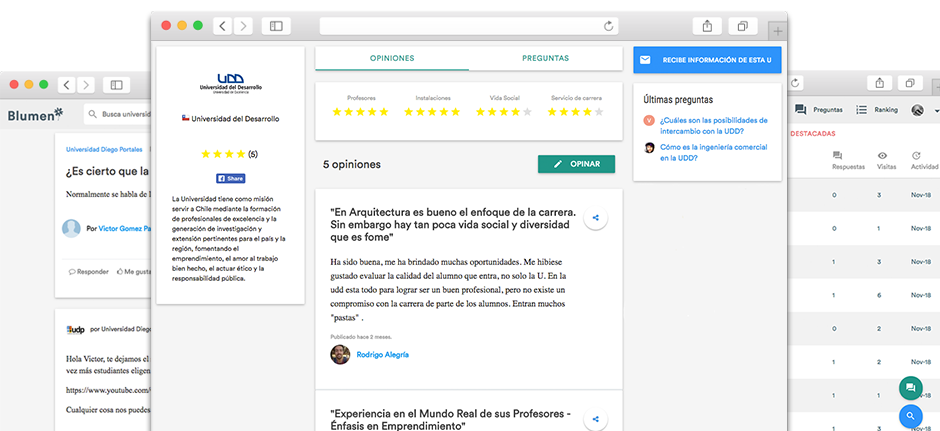
Task: Click Recibe información de esta U
Action: (707, 60)
